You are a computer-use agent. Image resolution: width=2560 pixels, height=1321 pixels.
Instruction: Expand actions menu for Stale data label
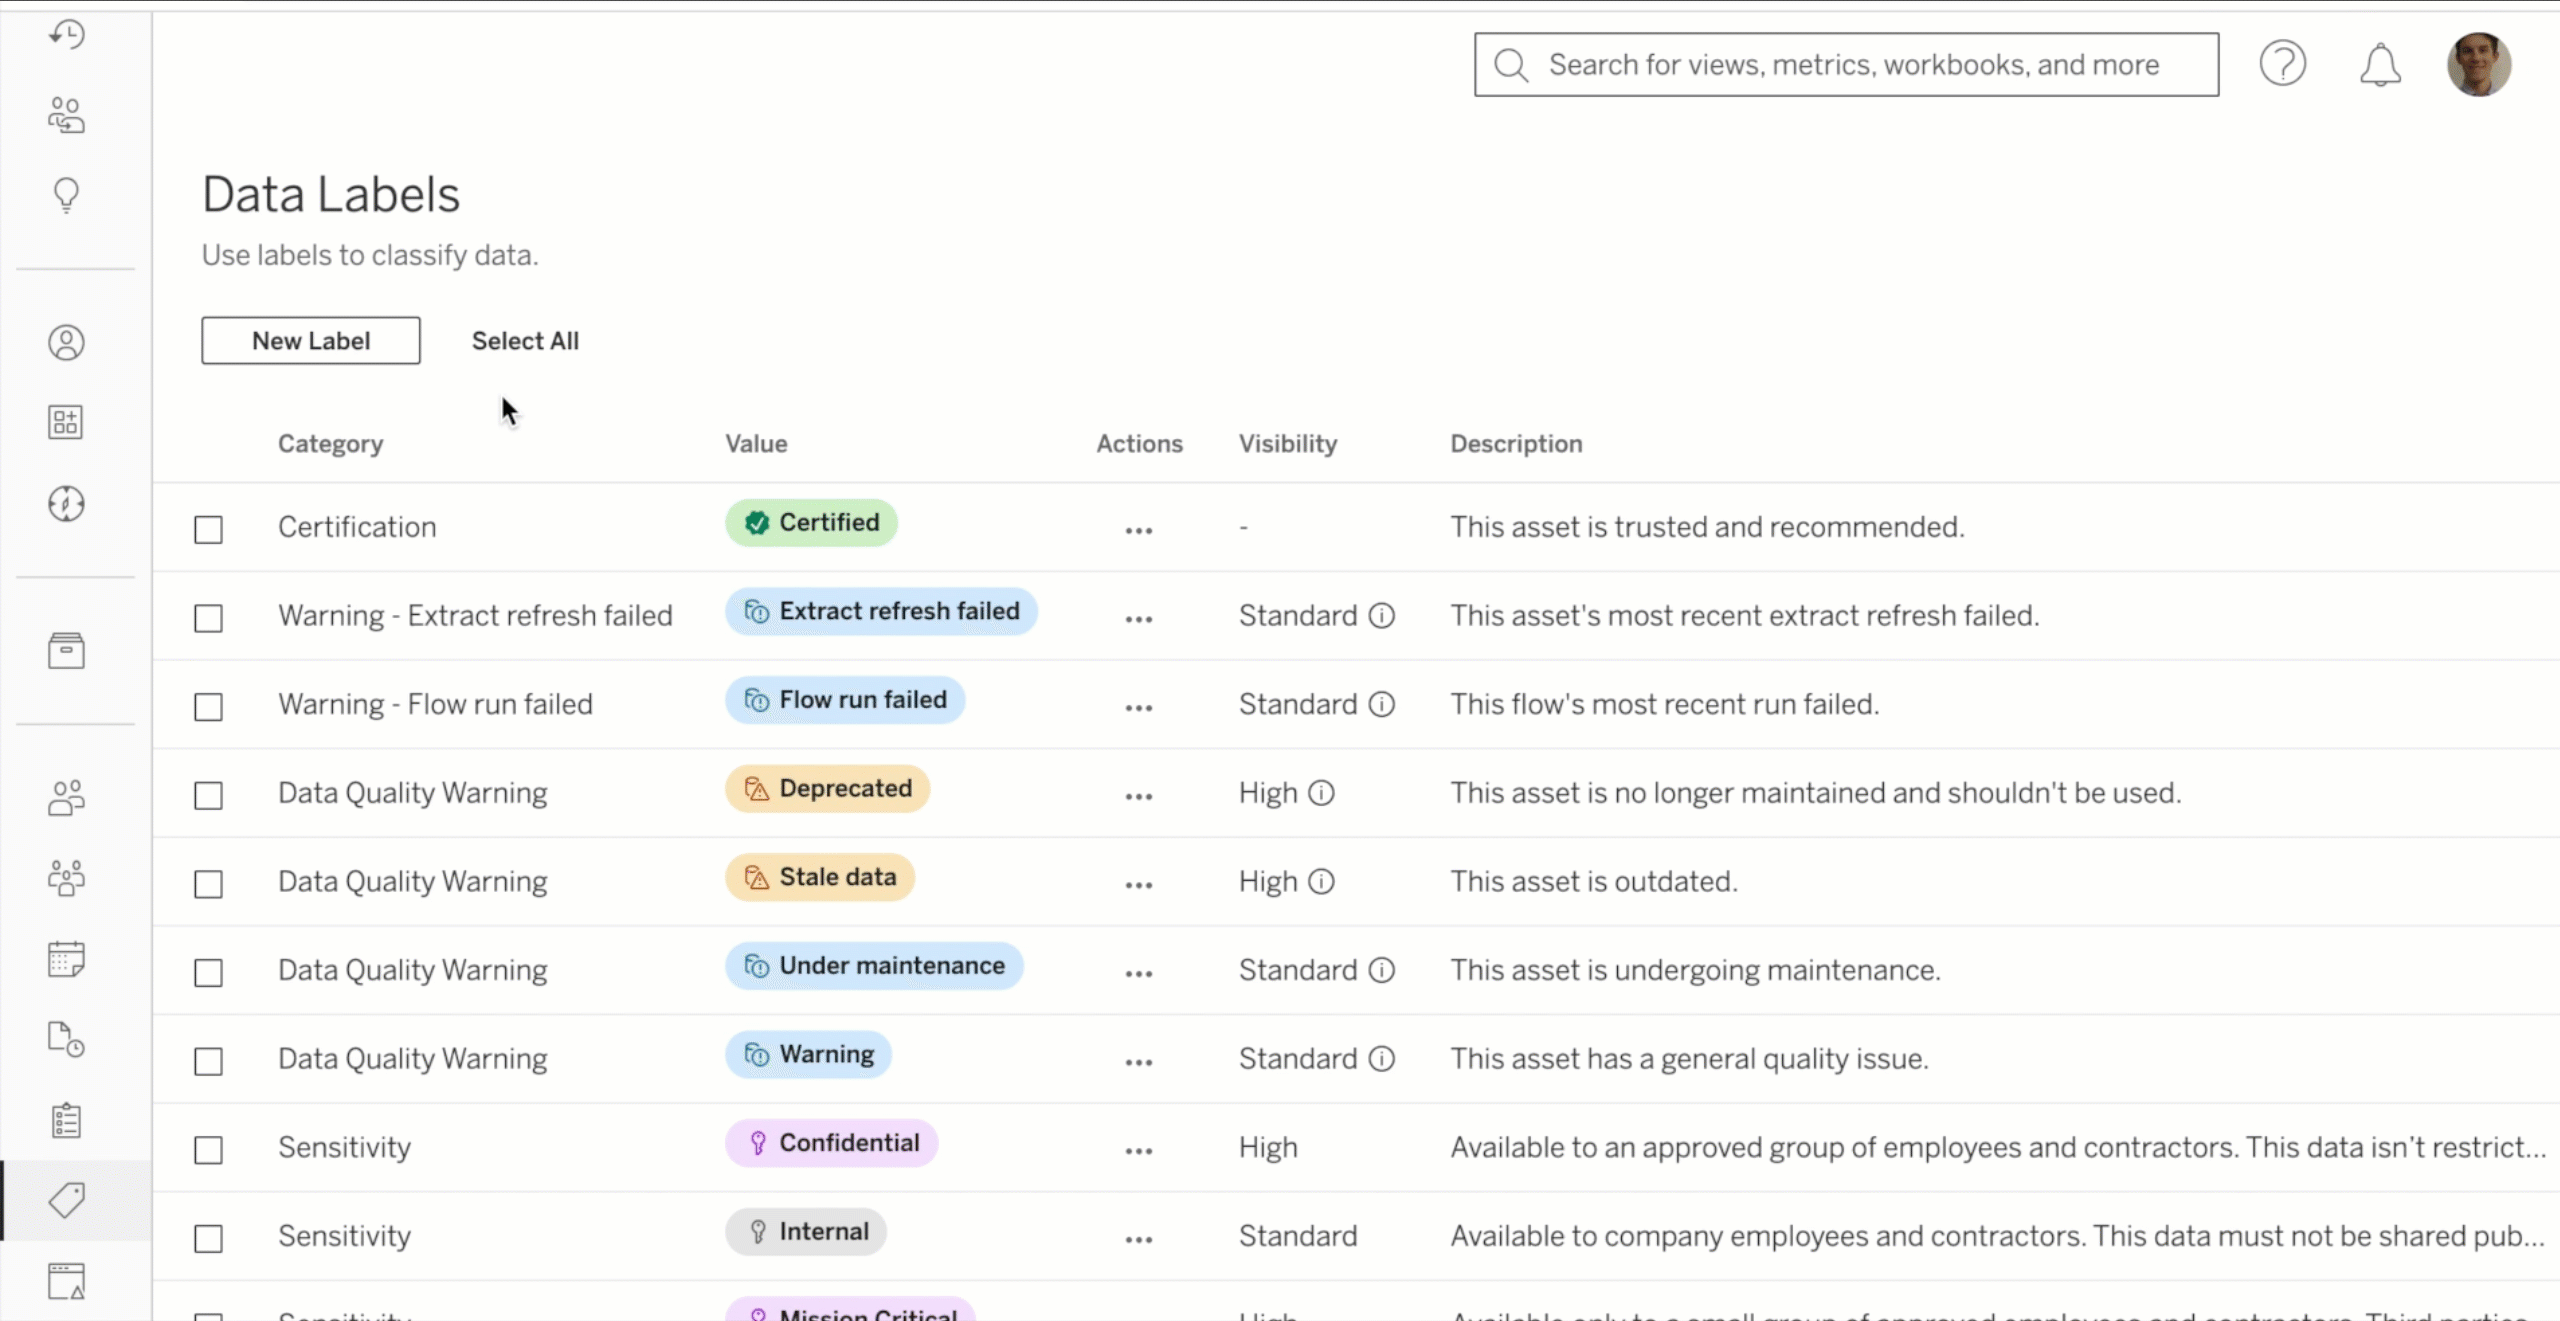tap(1139, 881)
